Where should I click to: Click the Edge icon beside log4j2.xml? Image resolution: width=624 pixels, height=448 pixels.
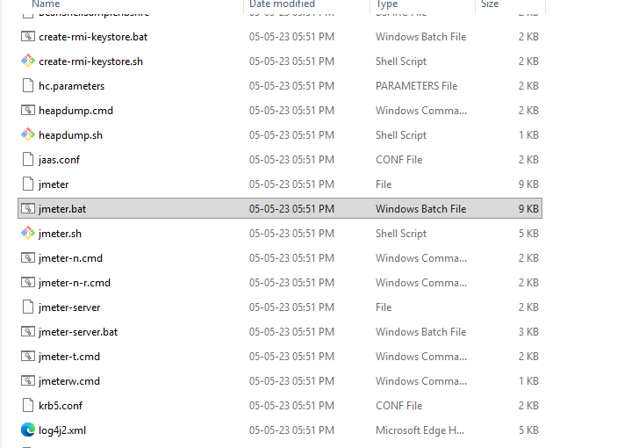point(28,430)
